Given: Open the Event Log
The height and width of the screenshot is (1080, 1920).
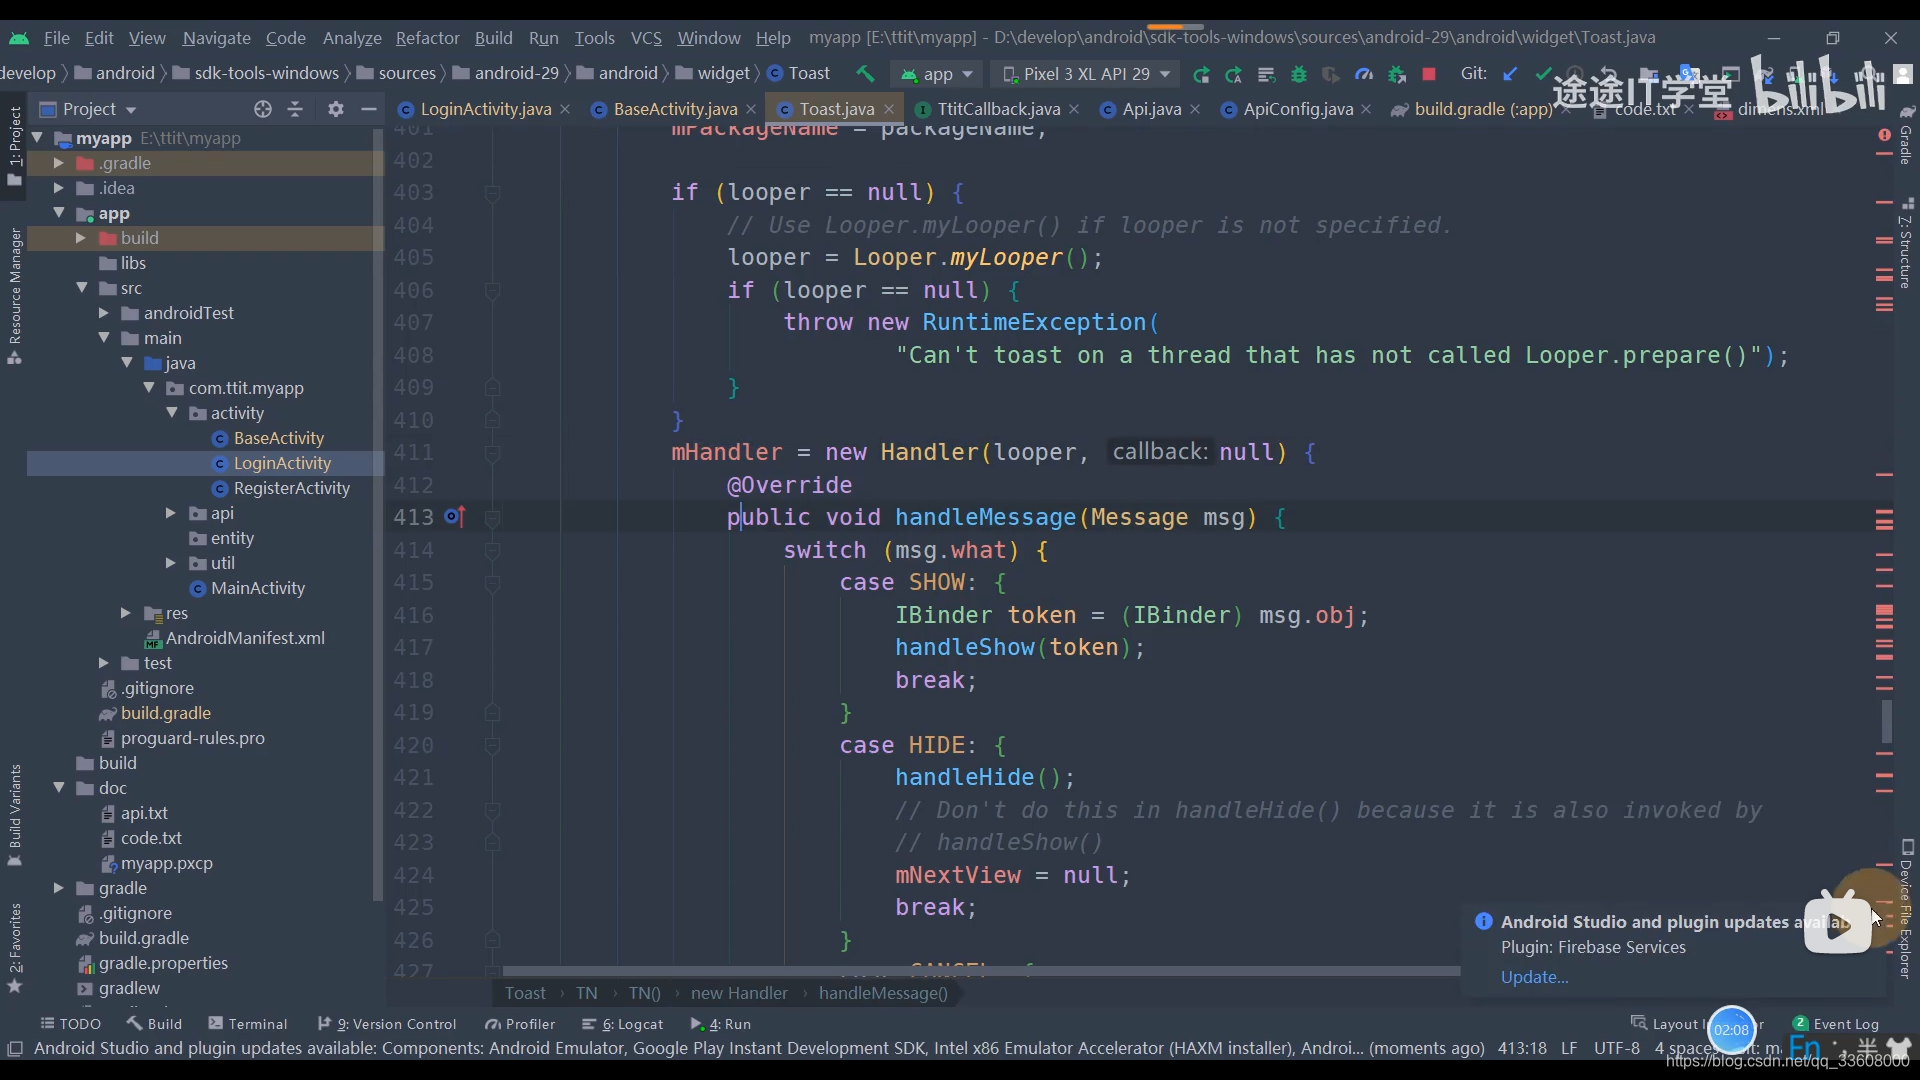Looking at the screenshot, I should pos(1836,1024).
